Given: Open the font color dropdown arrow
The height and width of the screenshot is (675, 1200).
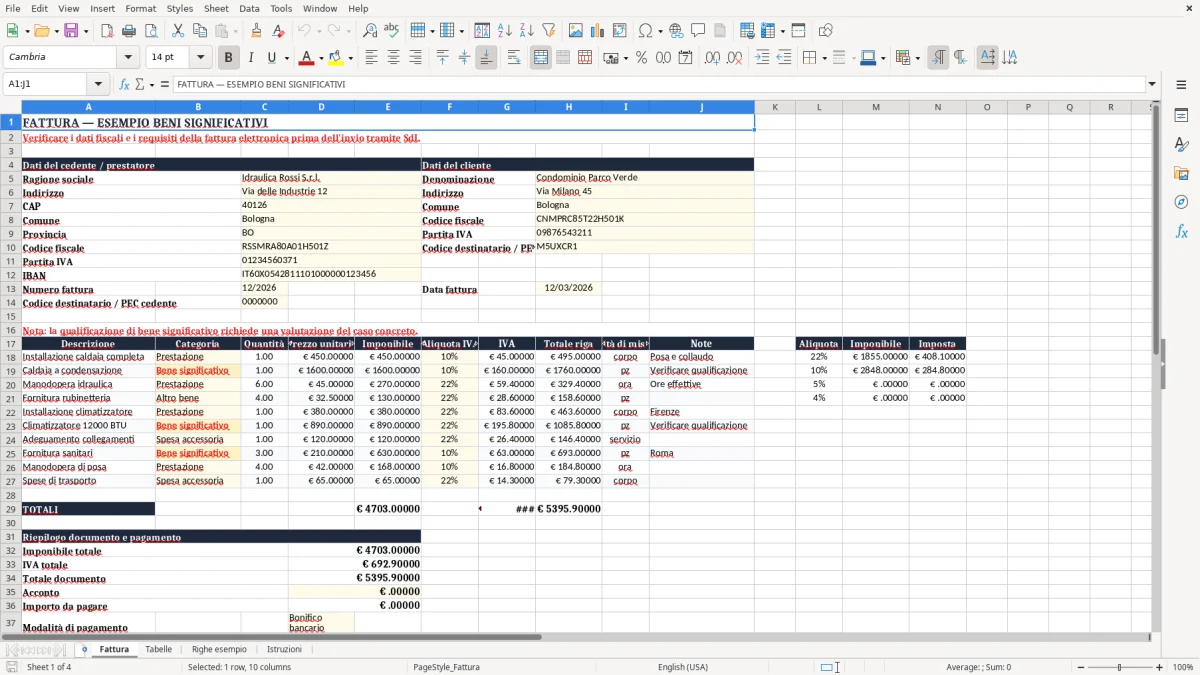Looking at the screenshot, I should point(321,58).
